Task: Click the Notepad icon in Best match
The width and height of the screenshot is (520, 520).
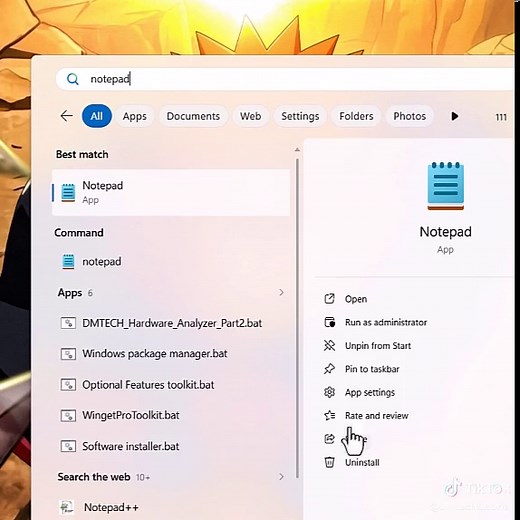Action: tap(68, 192)
